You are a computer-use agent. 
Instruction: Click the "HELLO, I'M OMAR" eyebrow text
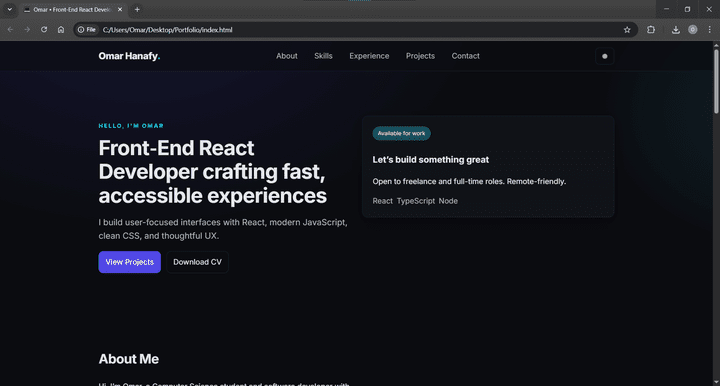point(131,126)
